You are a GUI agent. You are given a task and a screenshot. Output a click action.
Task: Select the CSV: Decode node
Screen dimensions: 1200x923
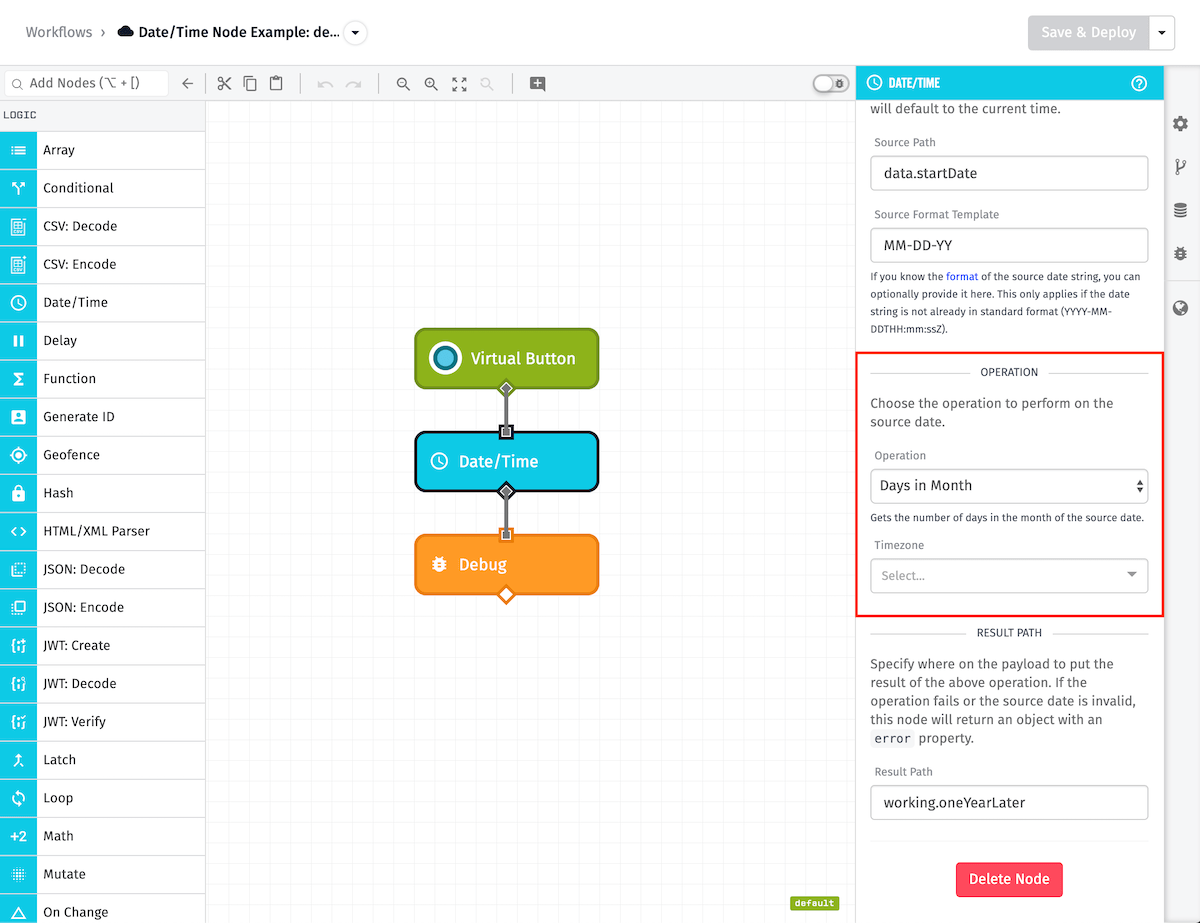point(102,226)
